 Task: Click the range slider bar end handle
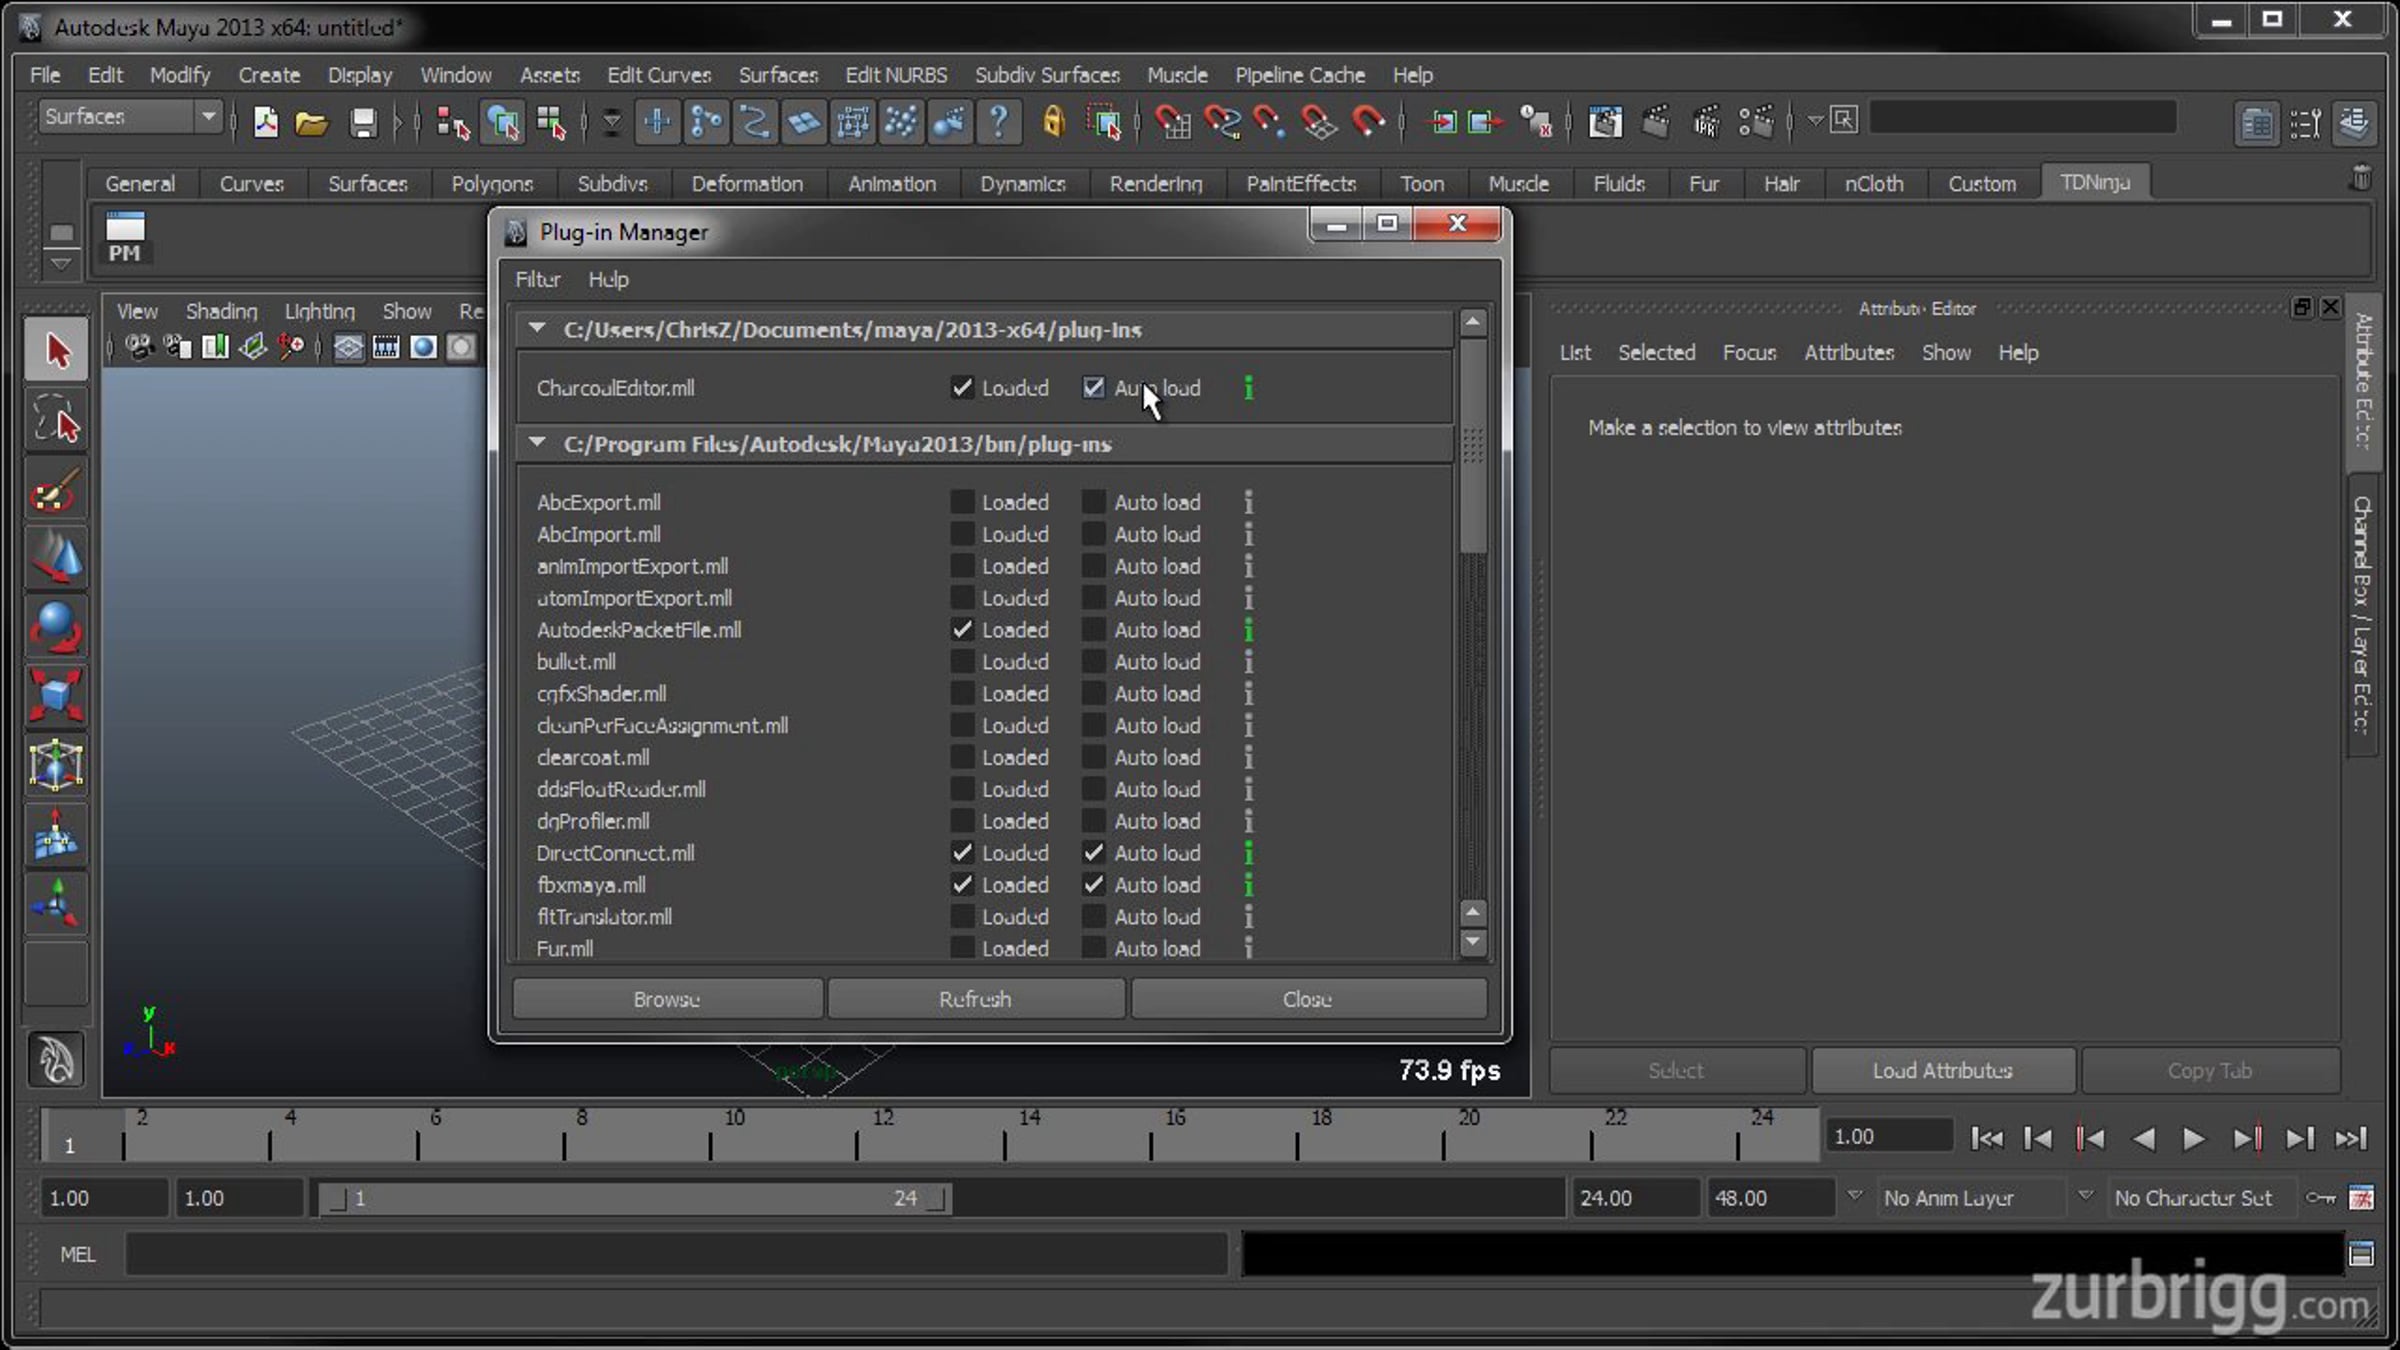click(936, 1198)
